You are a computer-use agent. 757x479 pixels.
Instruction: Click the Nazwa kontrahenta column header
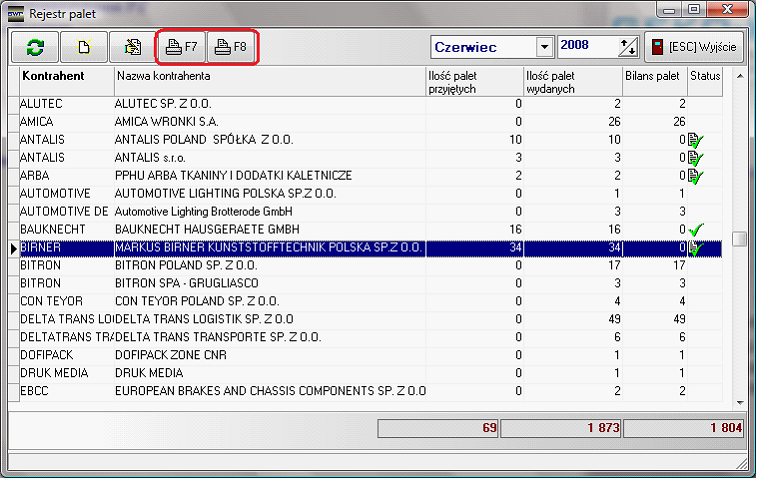point(269,77)
